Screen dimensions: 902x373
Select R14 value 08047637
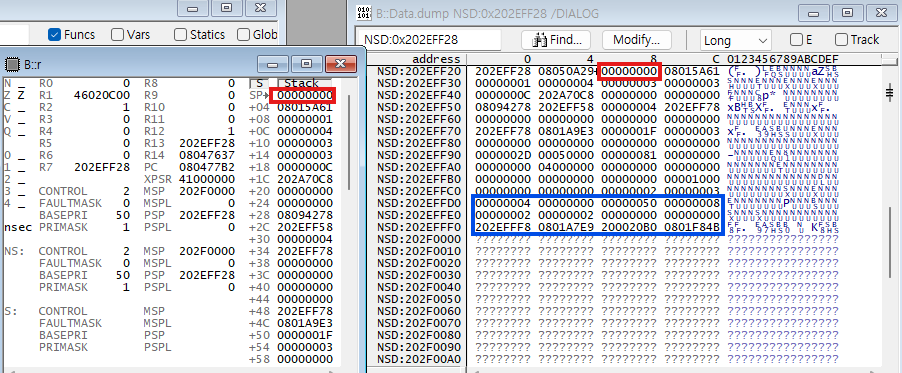click(207, 155)
